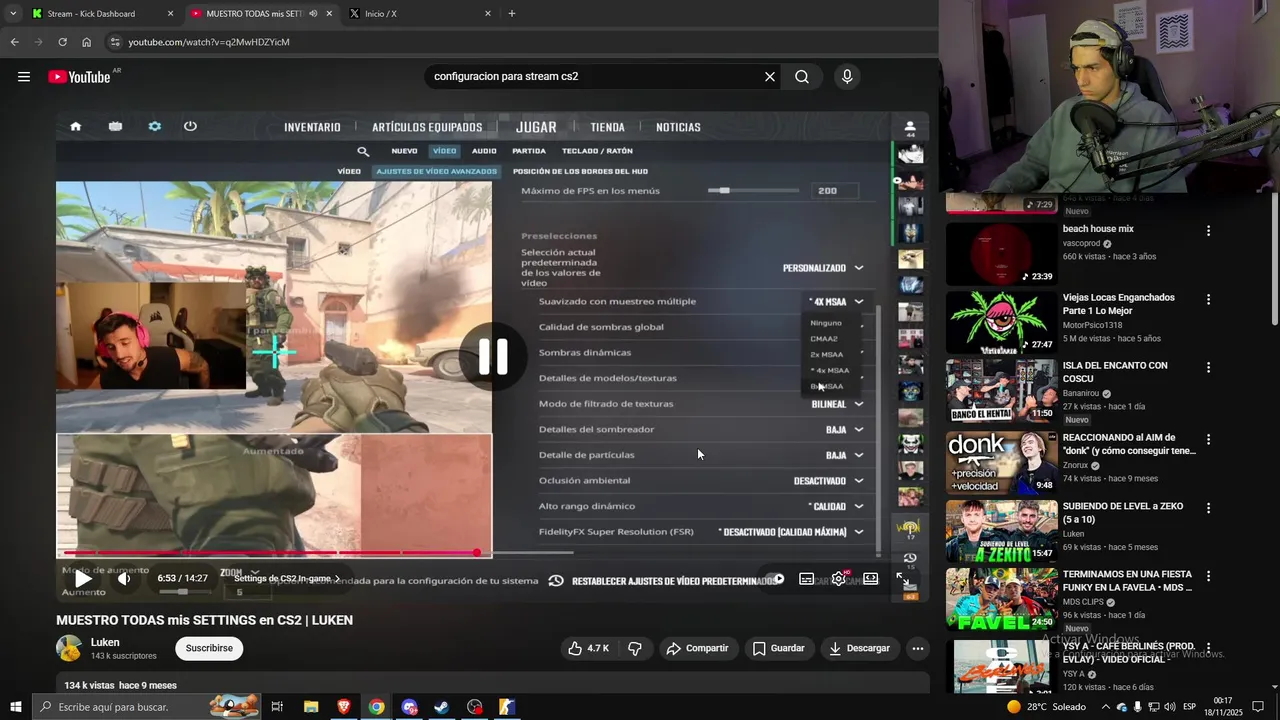This screenshot has height=720, width=1280.
Task: Play the paused video
Action: pyautogui.click(x=83, y=579)
